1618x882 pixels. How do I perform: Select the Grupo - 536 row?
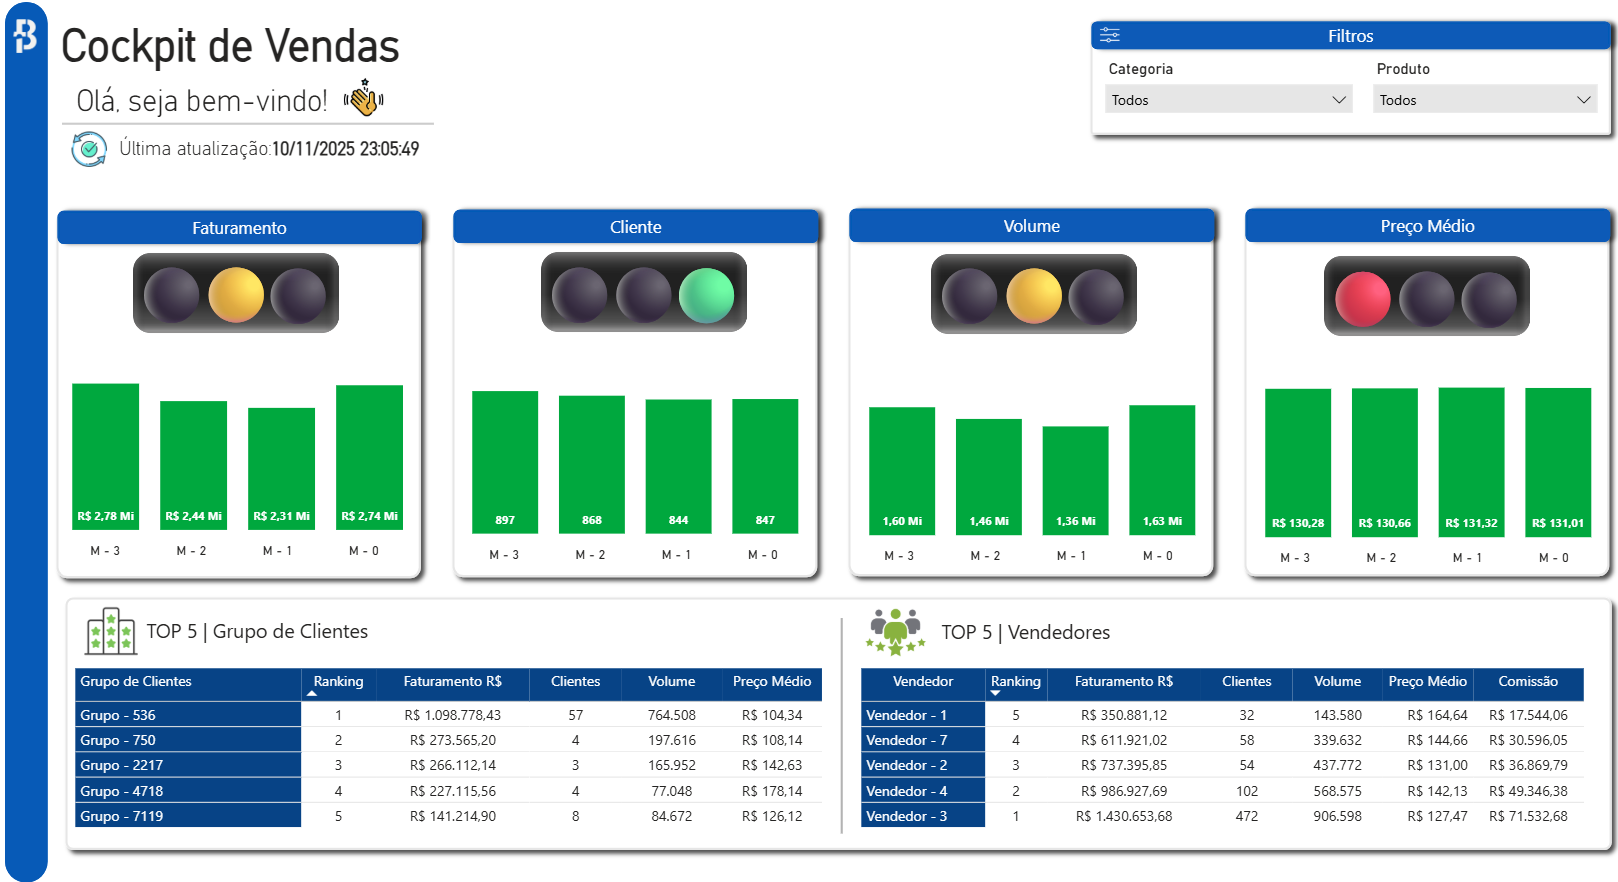(x=188, y=715)
